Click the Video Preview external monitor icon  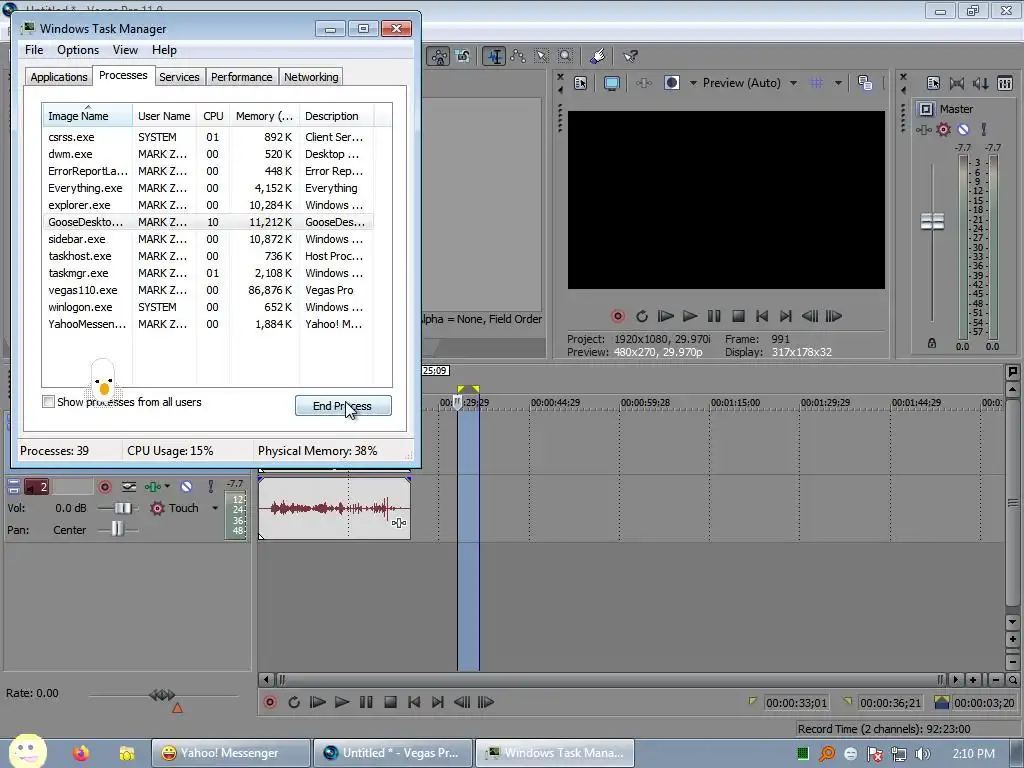612,83
